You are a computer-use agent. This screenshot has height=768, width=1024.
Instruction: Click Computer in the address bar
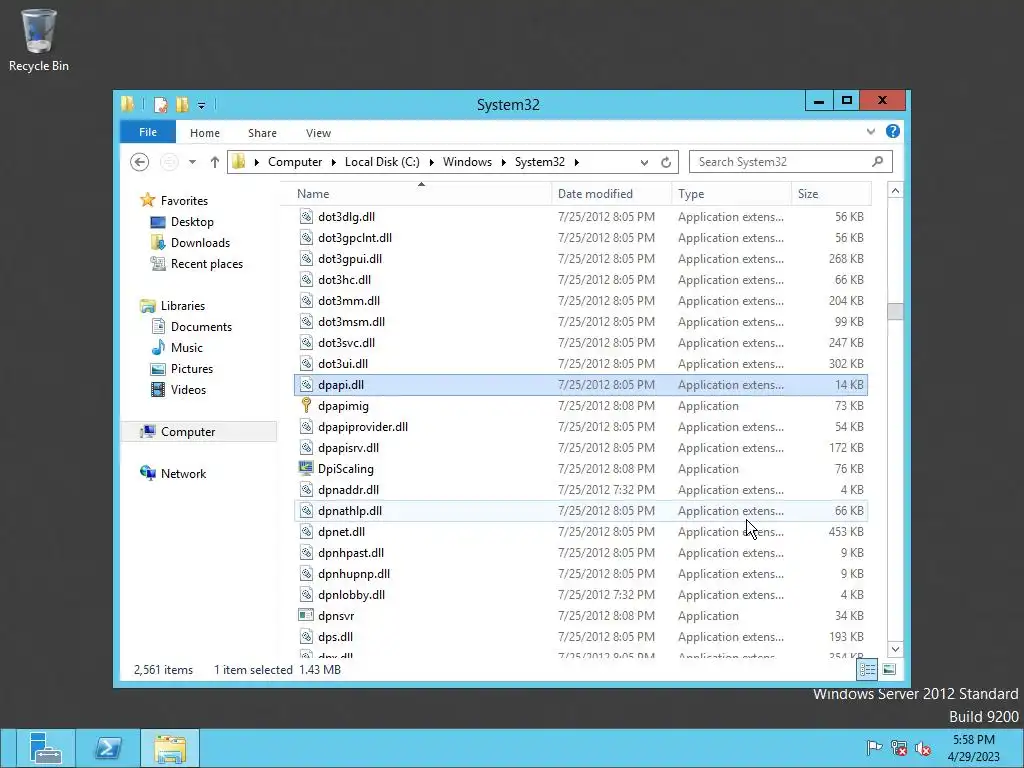pos(295,162)
